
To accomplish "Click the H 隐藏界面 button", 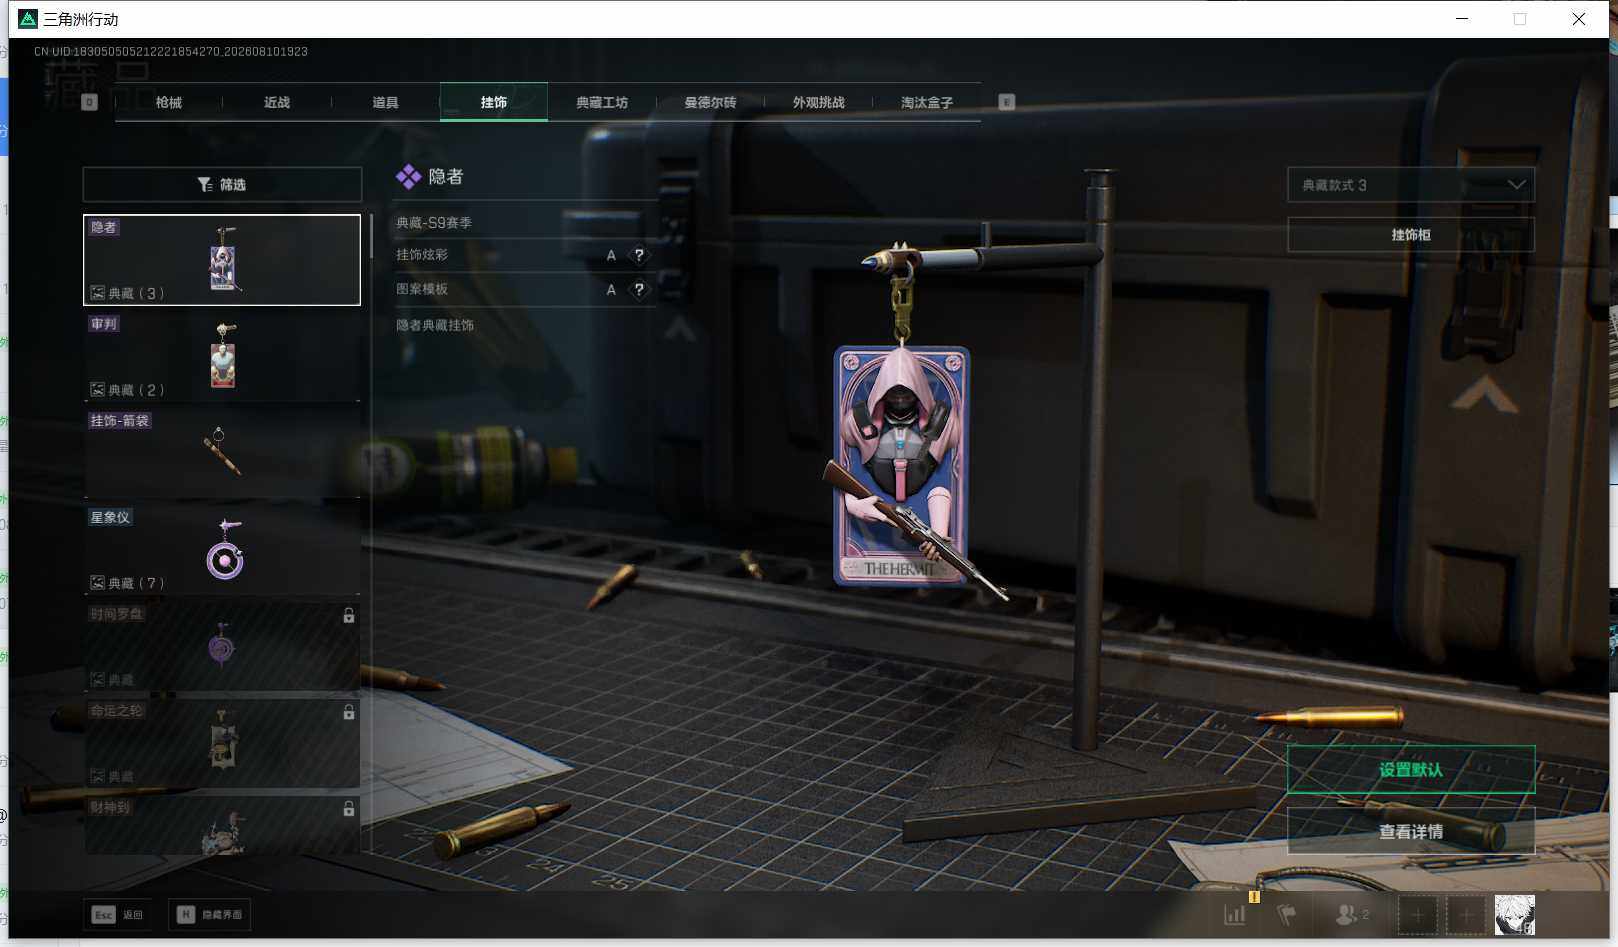I will [209, 914].
